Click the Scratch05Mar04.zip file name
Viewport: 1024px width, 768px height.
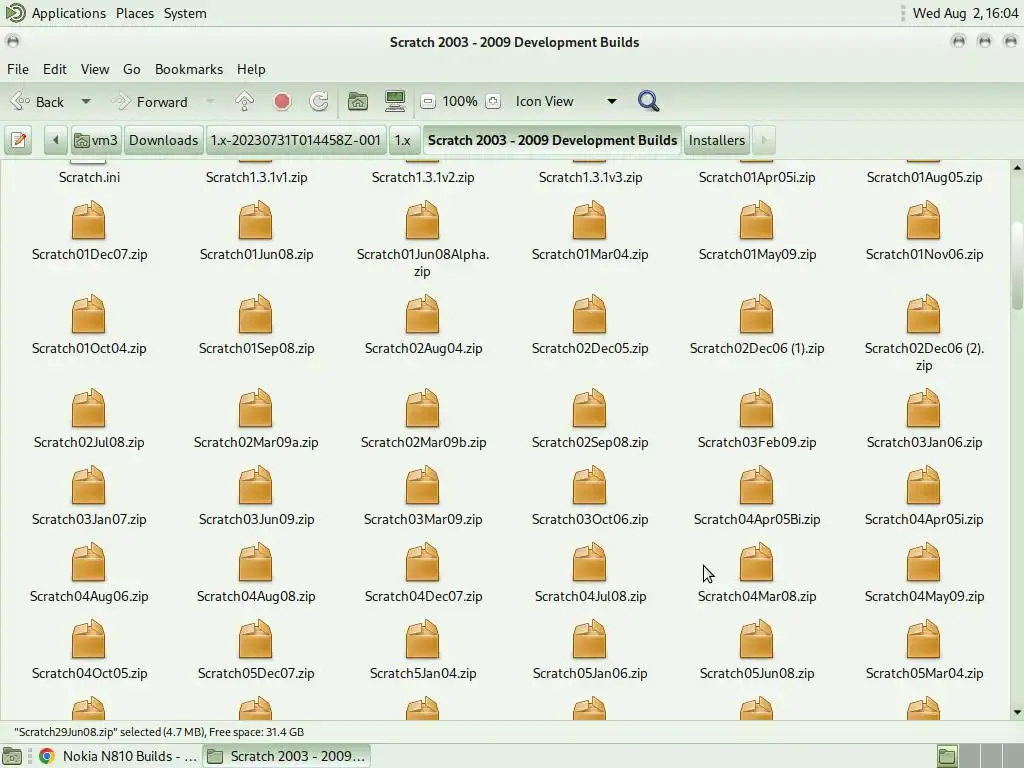click(924, 673)
